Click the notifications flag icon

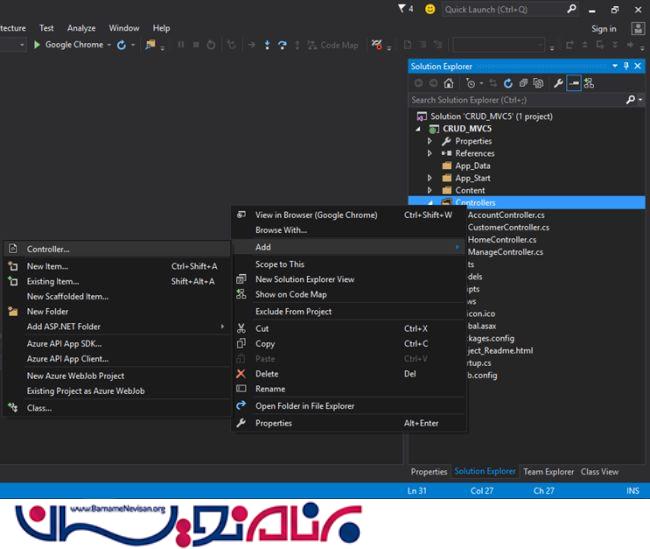click(403, 9)
